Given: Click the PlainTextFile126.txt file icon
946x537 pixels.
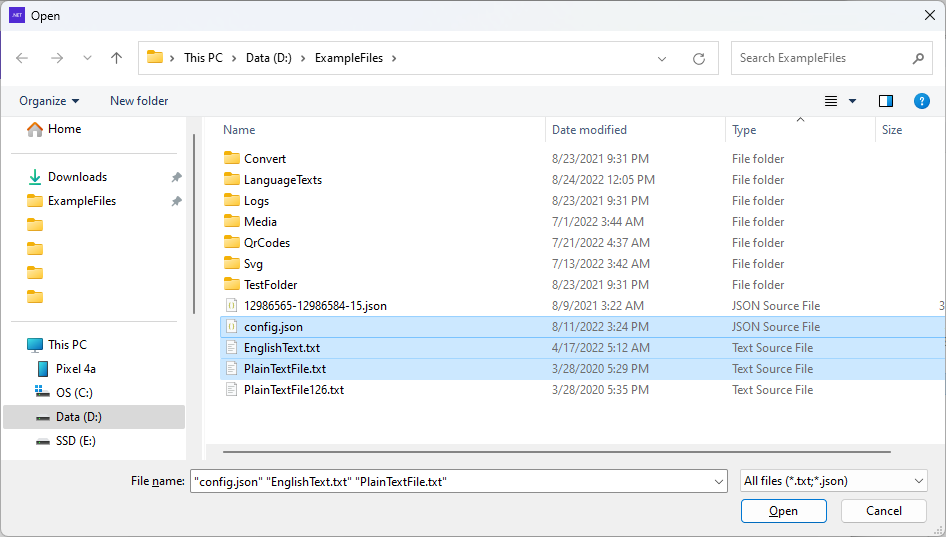Looking at the screenshot, I should coord(231,389).
